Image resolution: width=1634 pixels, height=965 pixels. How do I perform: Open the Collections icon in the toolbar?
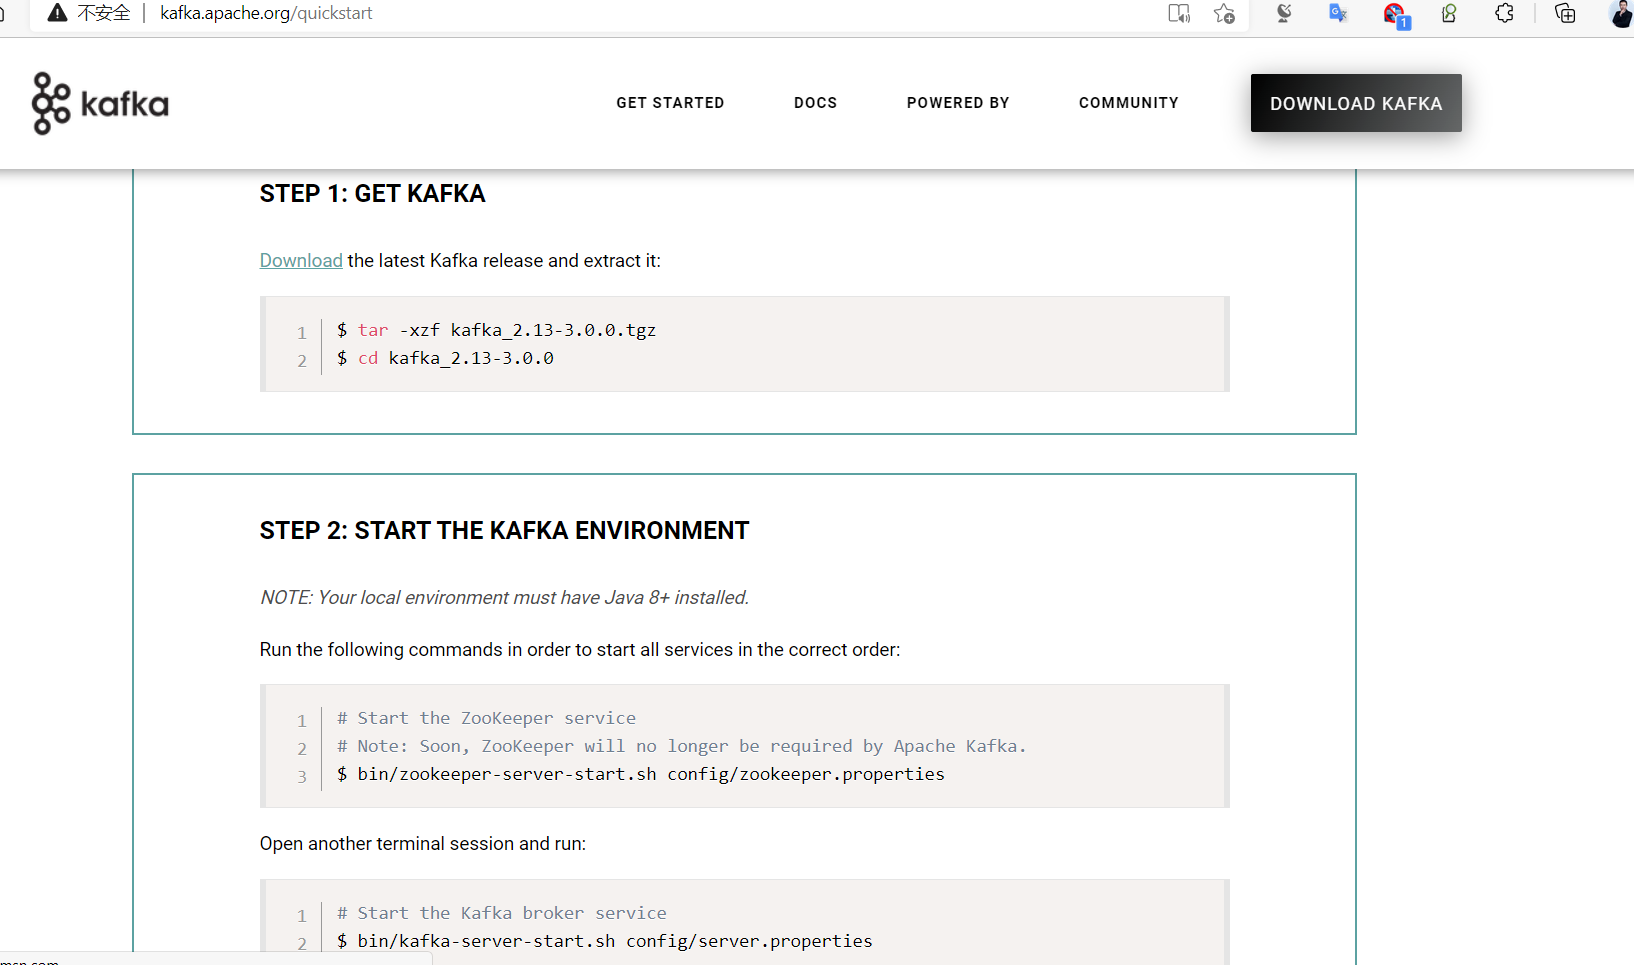click(1565, 13)
